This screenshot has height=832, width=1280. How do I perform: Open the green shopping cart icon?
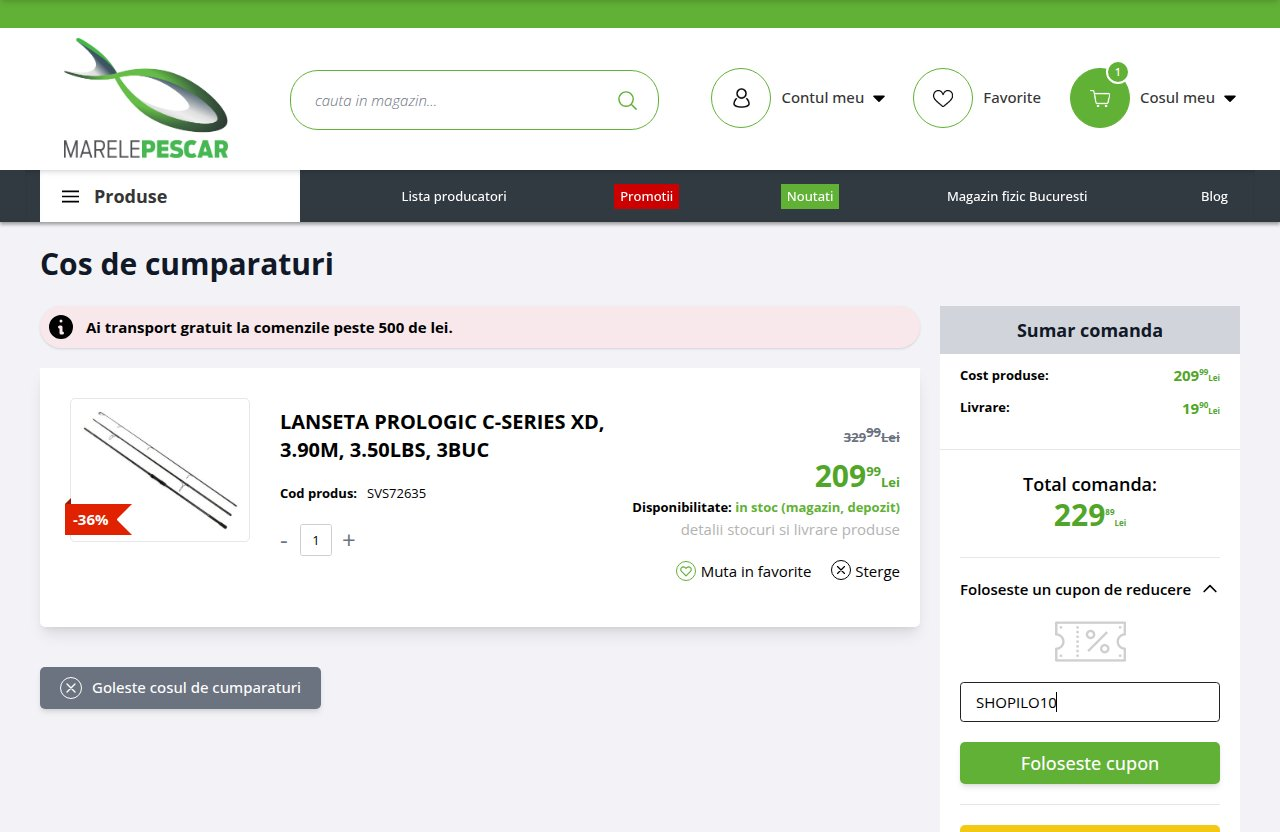point(1100,98)
